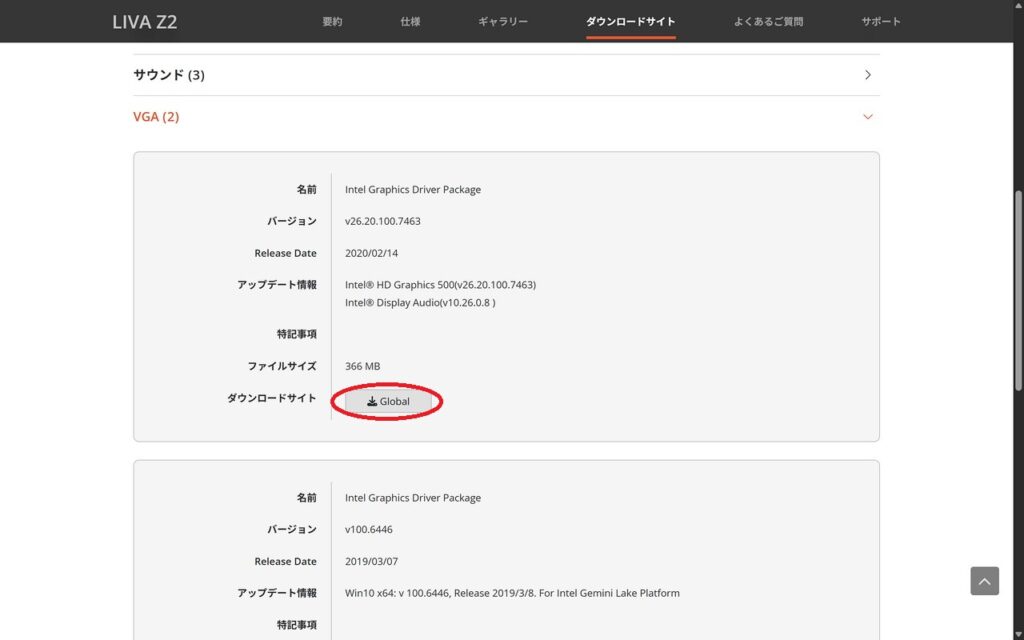Expand the サウンド section with its right chevron

click(867, 75)
